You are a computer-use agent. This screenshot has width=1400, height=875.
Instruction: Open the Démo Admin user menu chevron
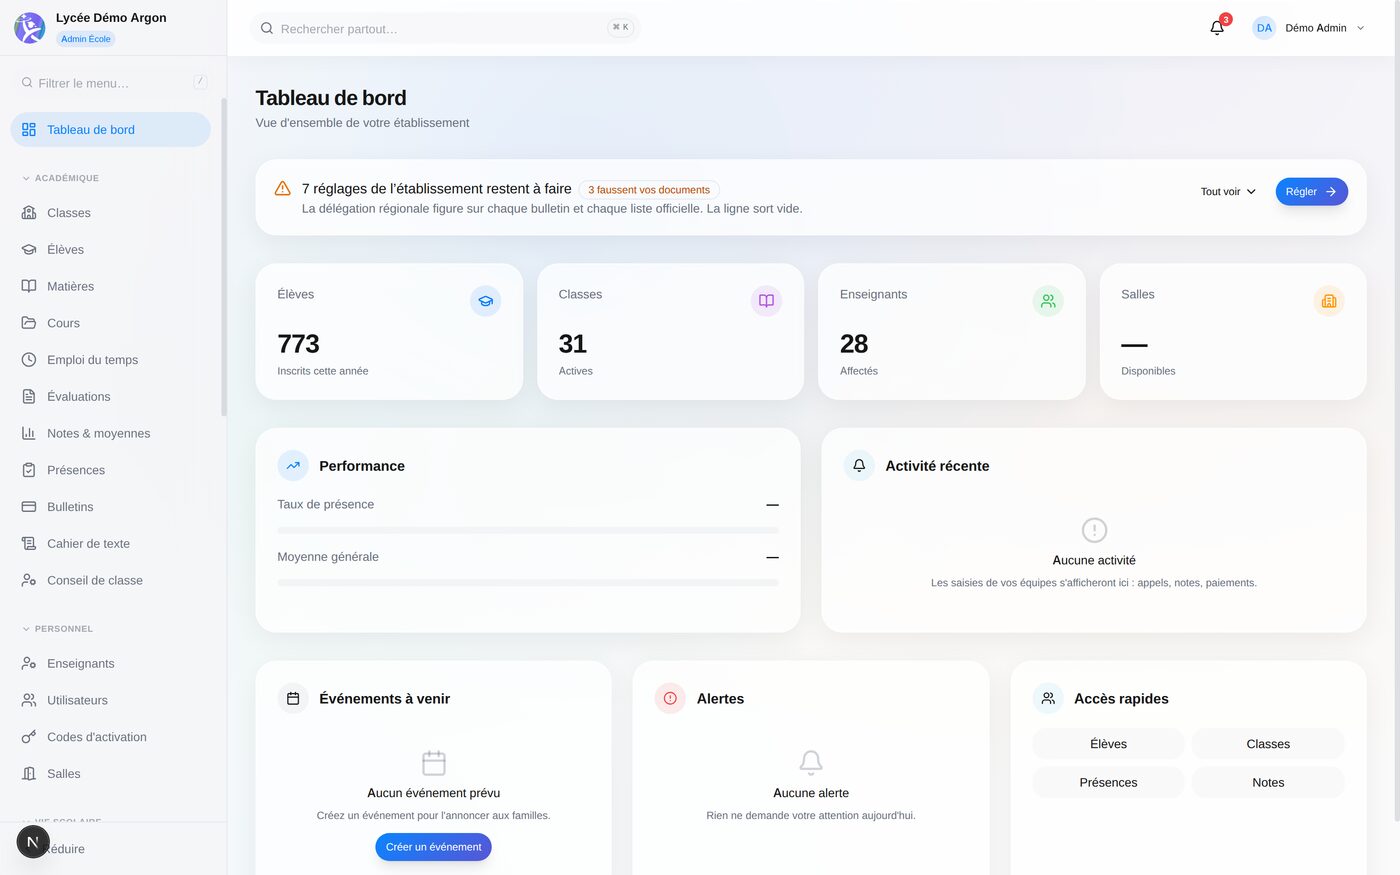pos(1360,28)
